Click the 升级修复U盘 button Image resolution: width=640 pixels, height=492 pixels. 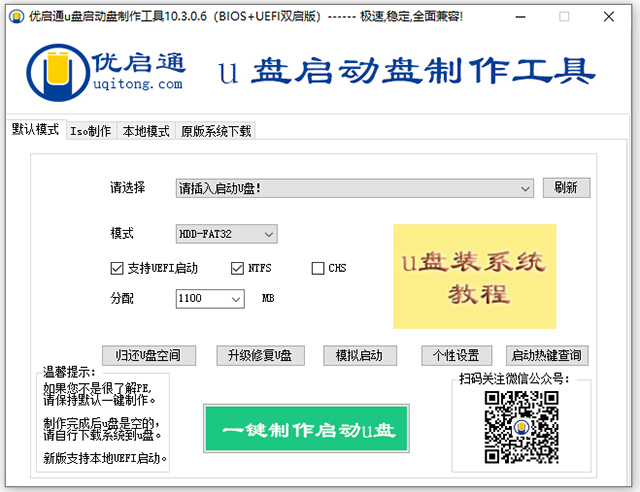260,356
